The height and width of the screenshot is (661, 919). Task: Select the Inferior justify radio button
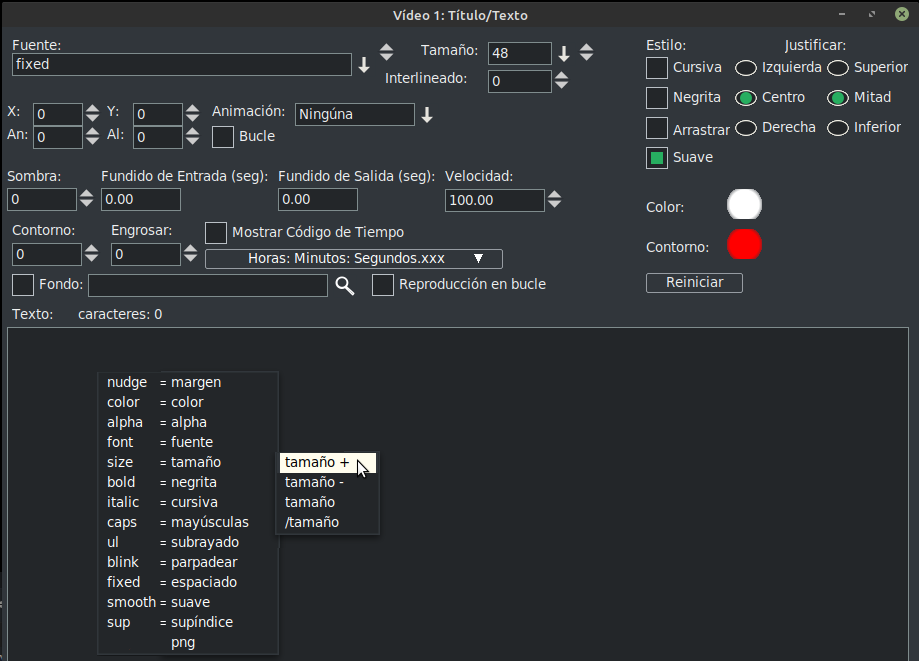[x=838, y=128]
